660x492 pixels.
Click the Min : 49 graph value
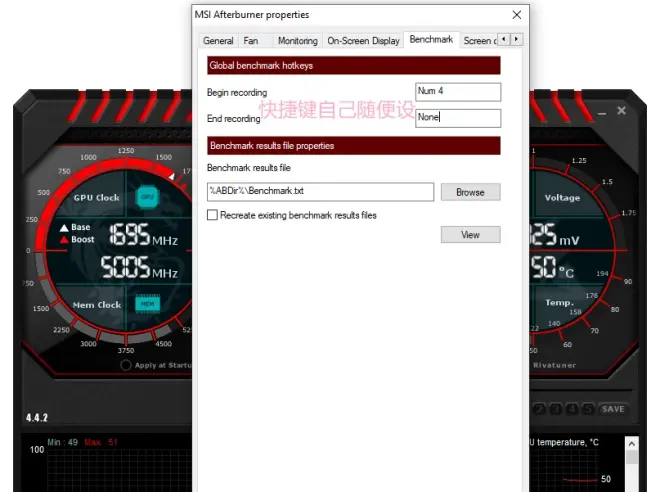pyautogui.click(x=62, y=442)
